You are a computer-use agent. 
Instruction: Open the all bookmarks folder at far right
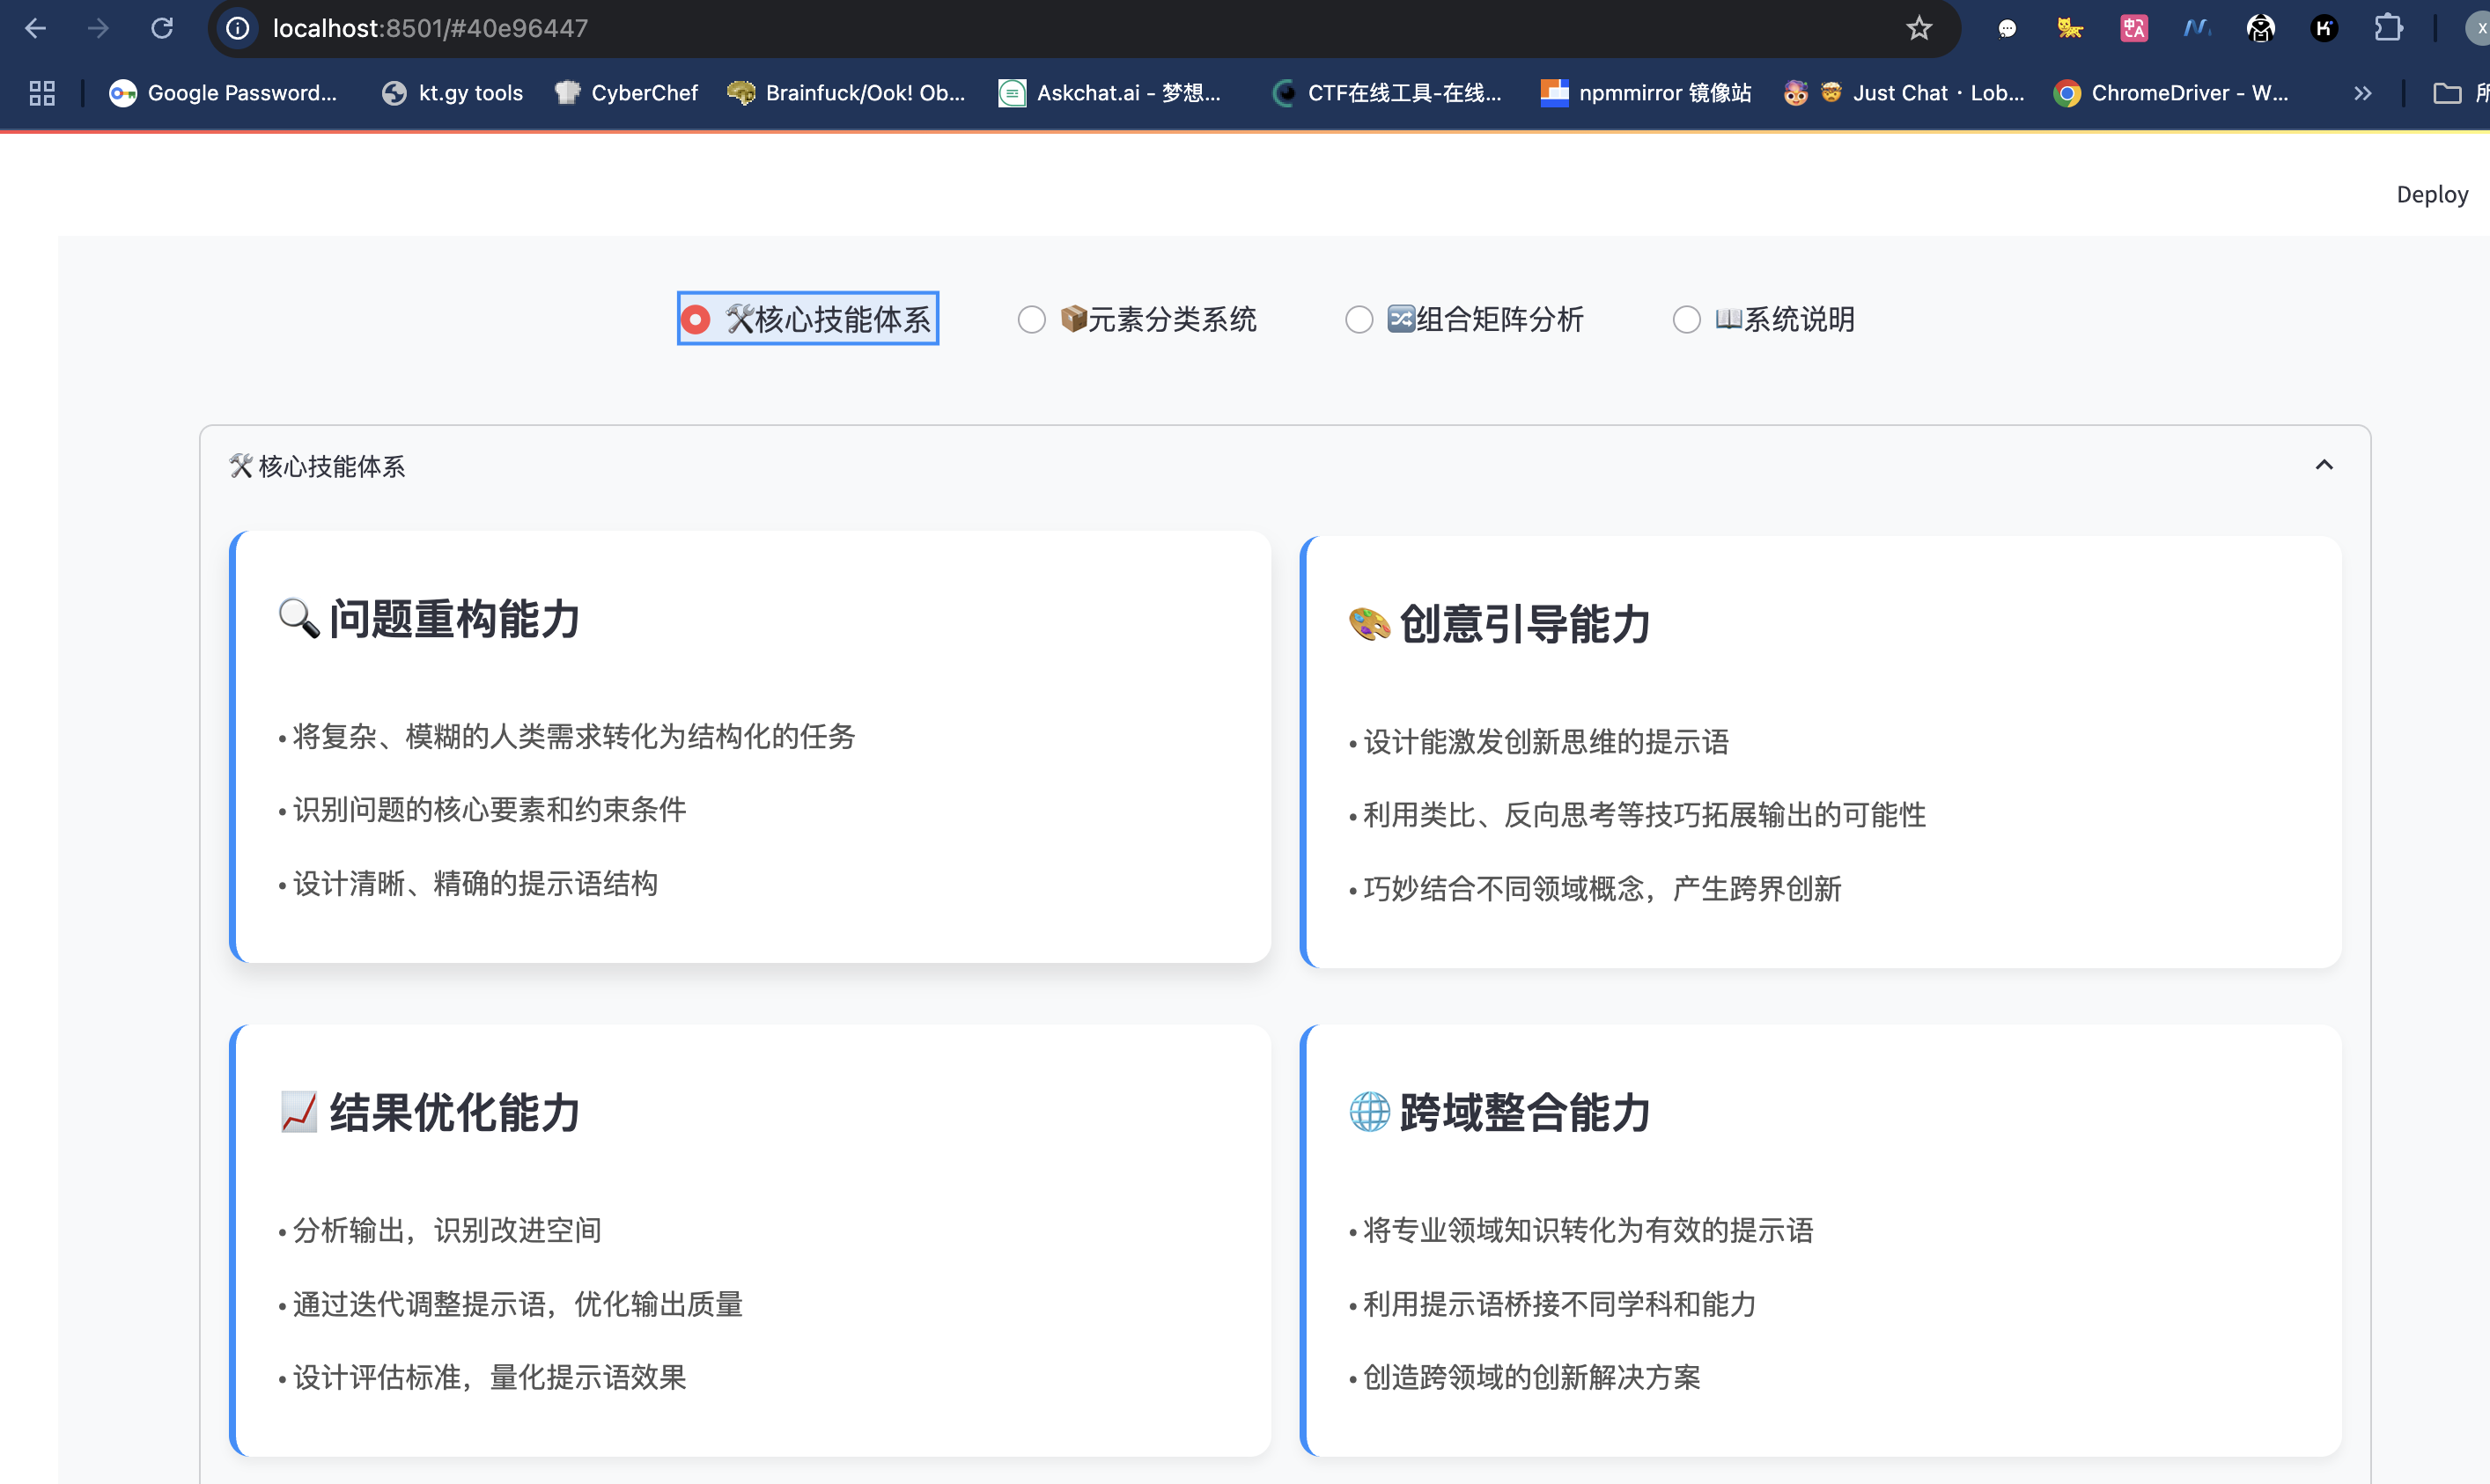coord(2447,93)
